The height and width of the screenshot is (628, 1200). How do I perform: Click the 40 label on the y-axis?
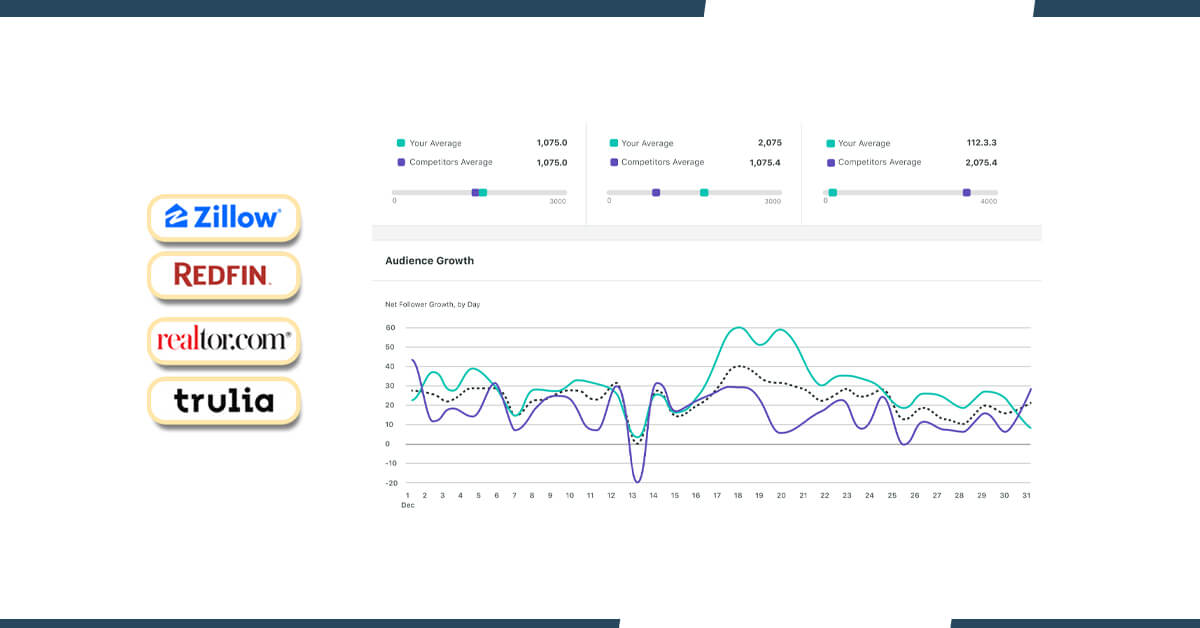[390, 367]
